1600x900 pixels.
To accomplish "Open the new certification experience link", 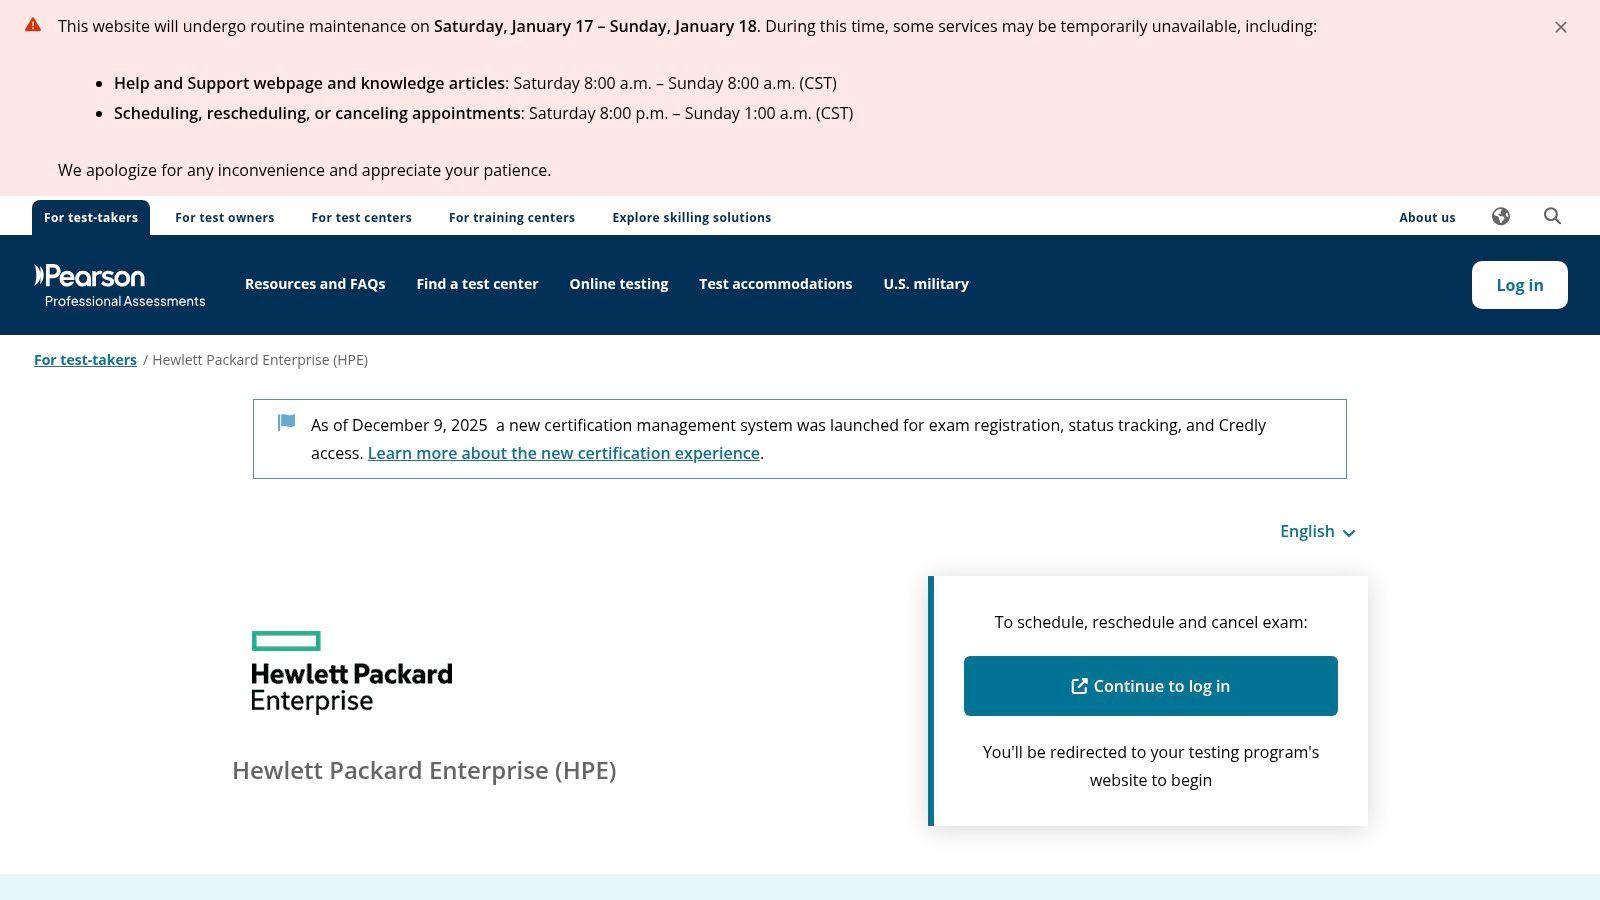I will (x=564, y=453).
